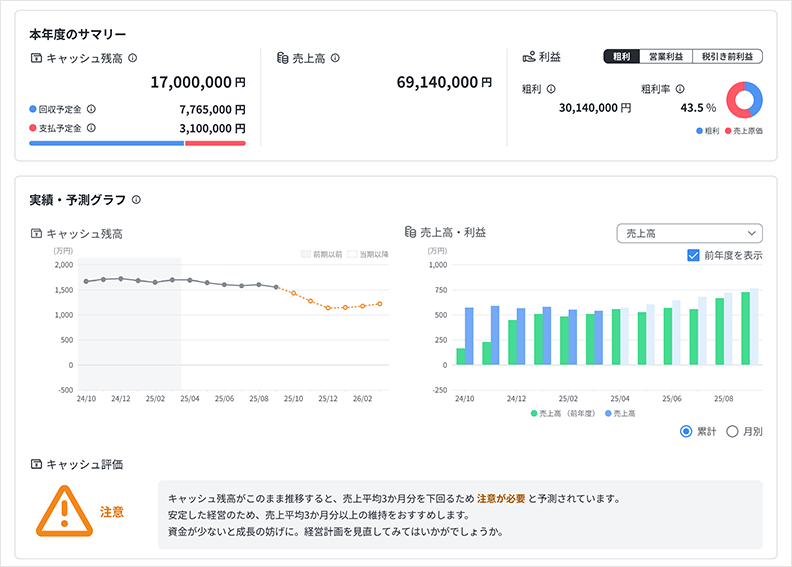
Task: Click the 売上原価 legend dot under donut
Action: click(x=728, y=131)
